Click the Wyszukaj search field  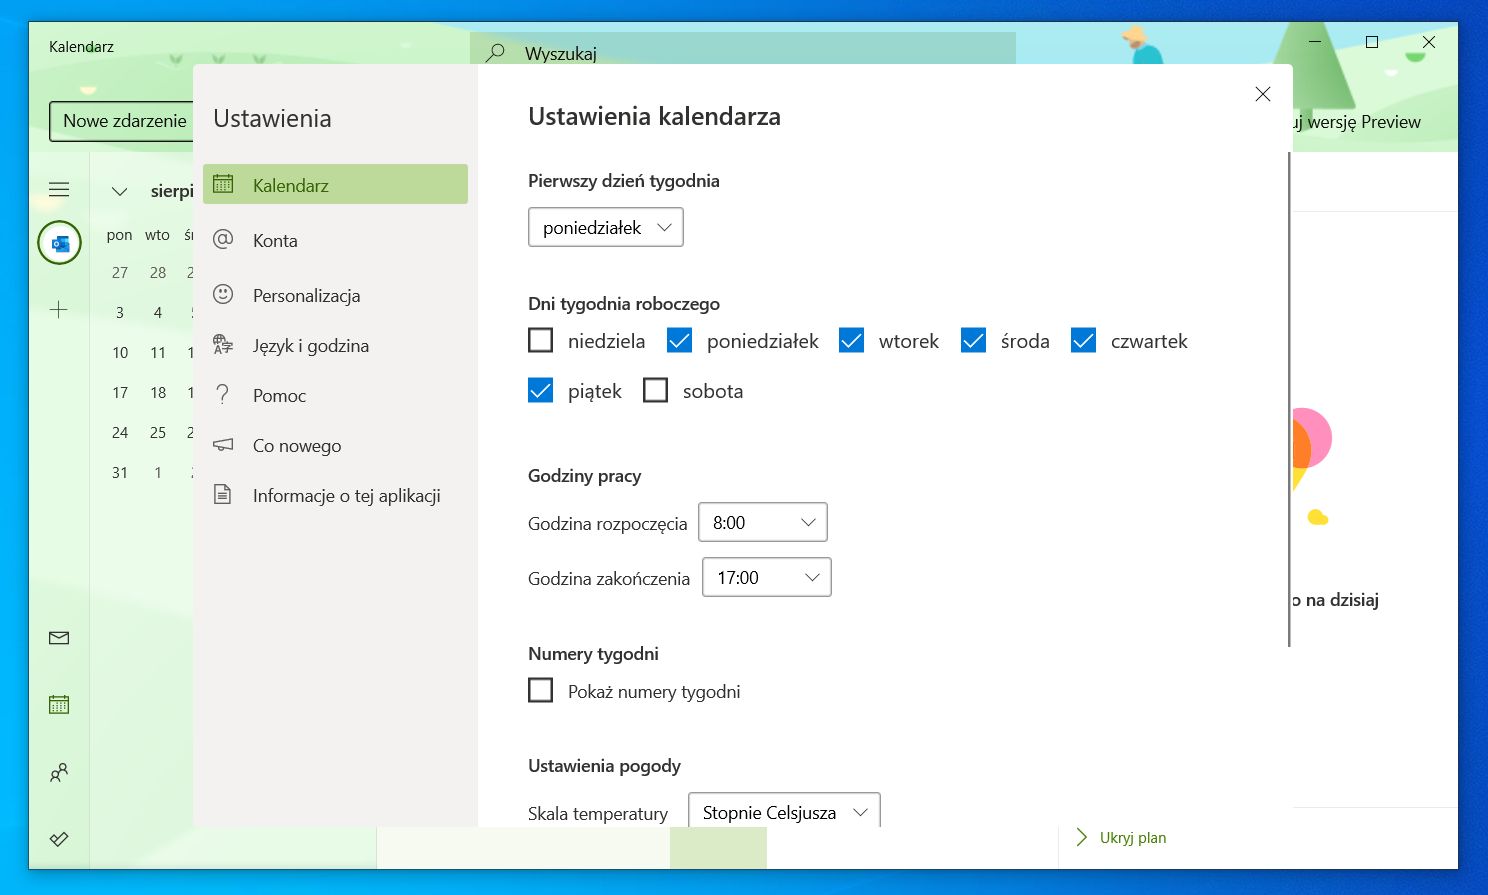[700, 53]
